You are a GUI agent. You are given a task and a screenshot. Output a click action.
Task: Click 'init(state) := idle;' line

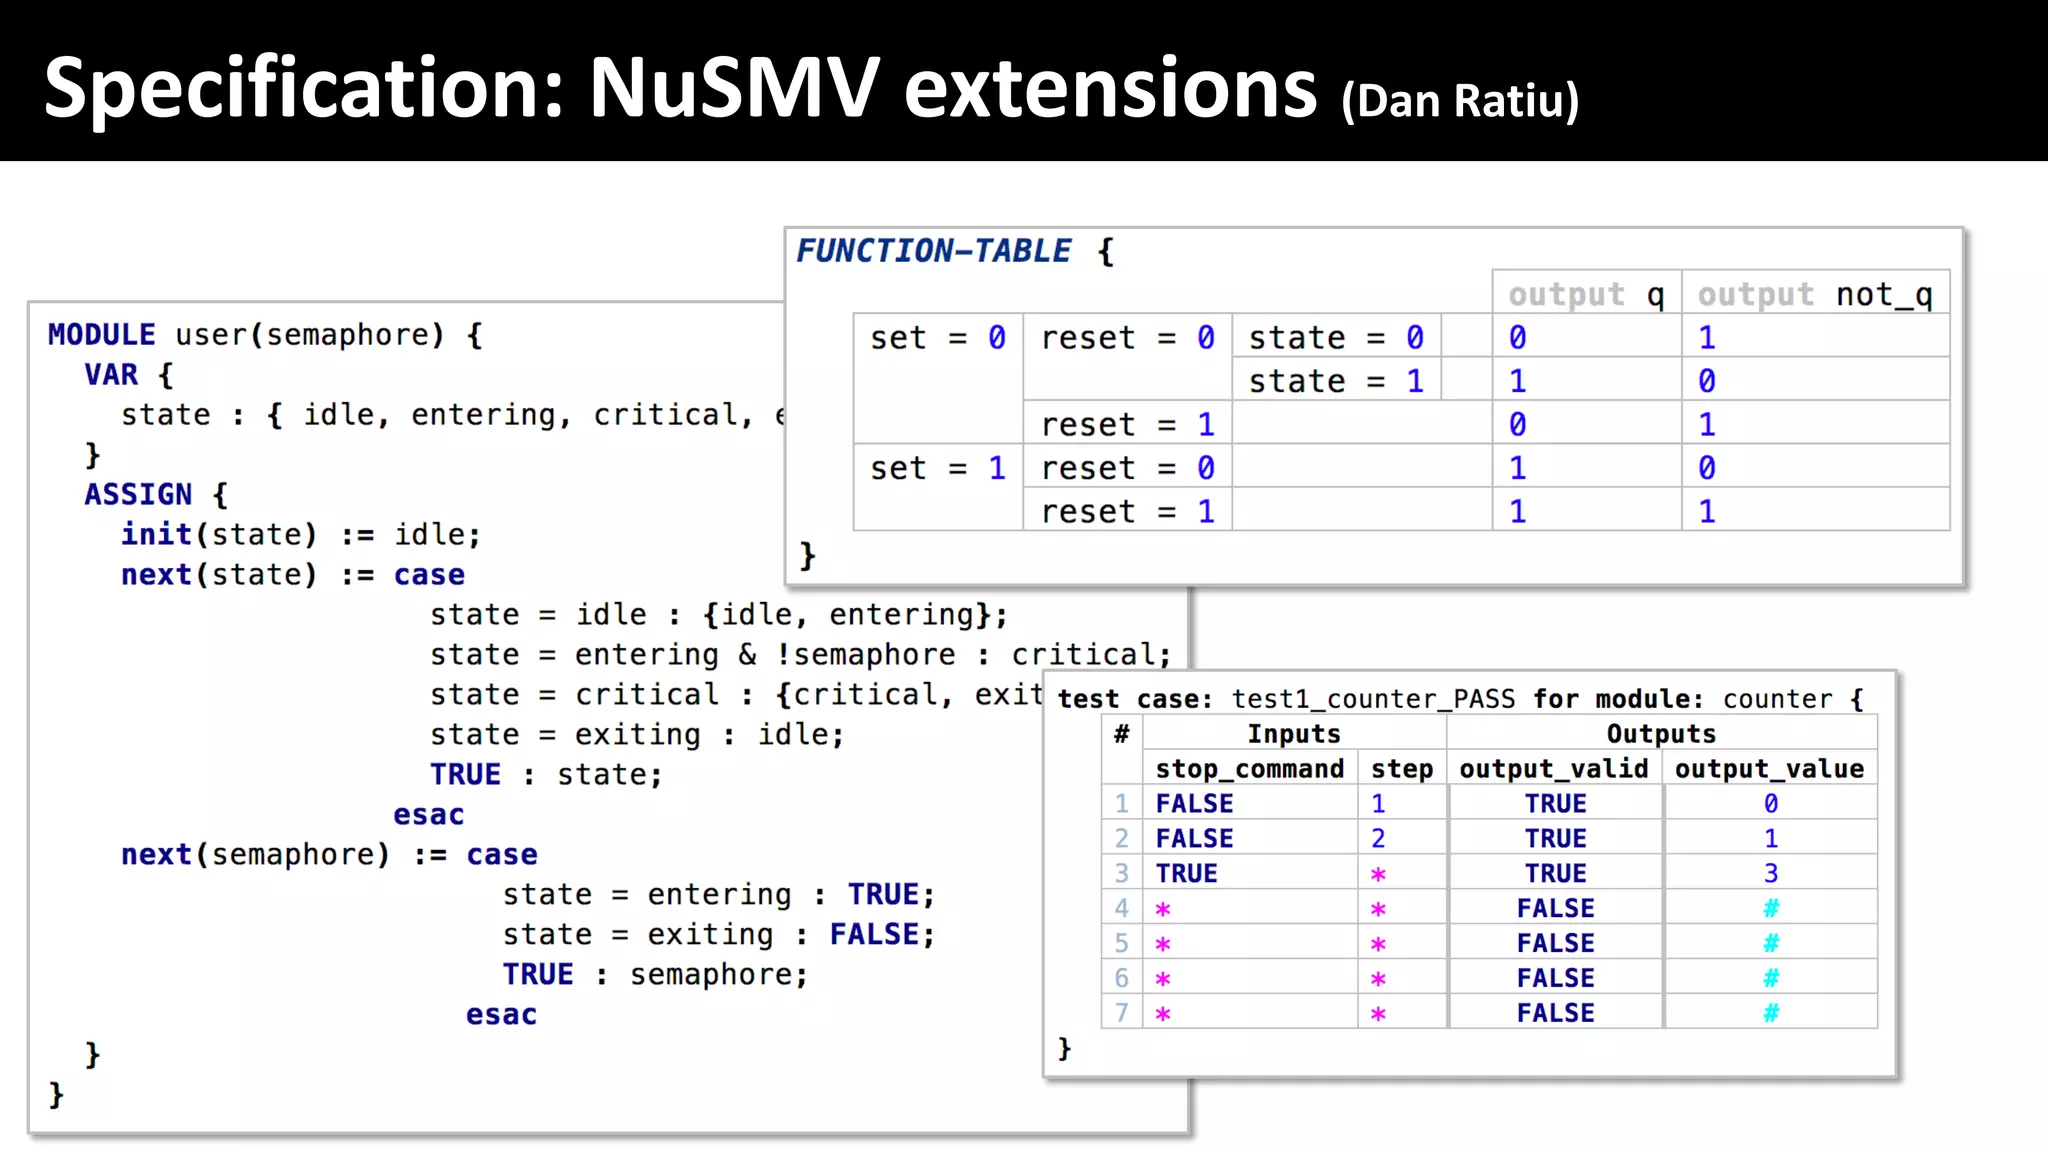(300, 535)
